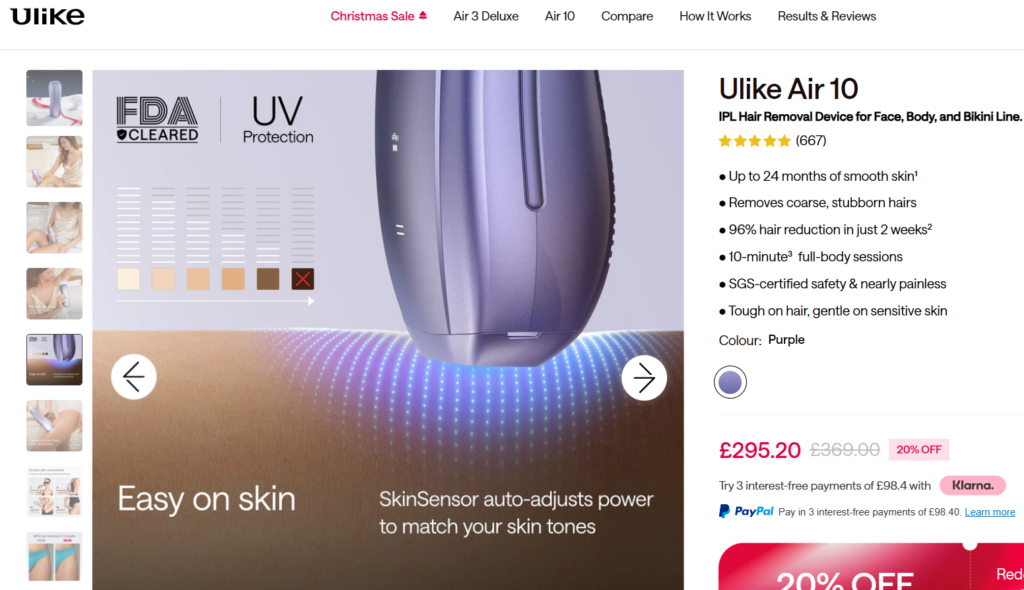Select the first thumbnail with ribbon device
1024x590 pixels.
[x=54, y=98]
